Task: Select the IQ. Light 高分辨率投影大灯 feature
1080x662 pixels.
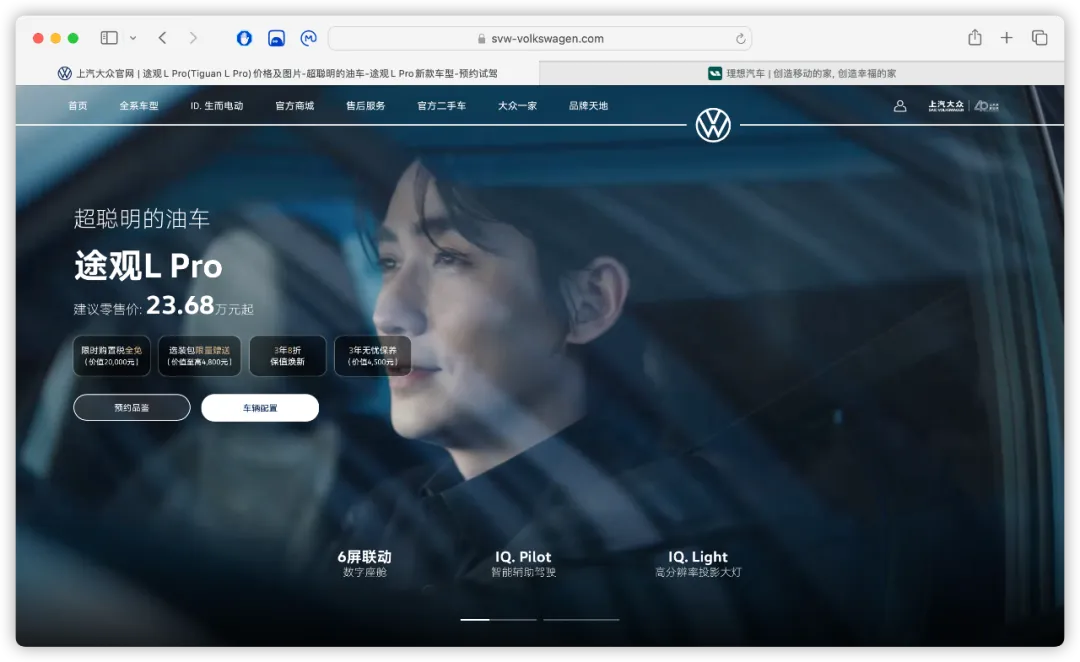Action: [x=698, y=563]
